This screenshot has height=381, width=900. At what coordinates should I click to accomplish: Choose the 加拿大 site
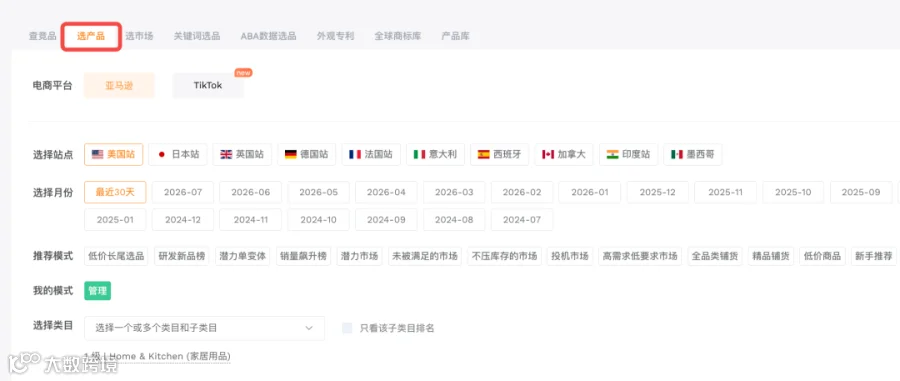[x=564, y=154]
